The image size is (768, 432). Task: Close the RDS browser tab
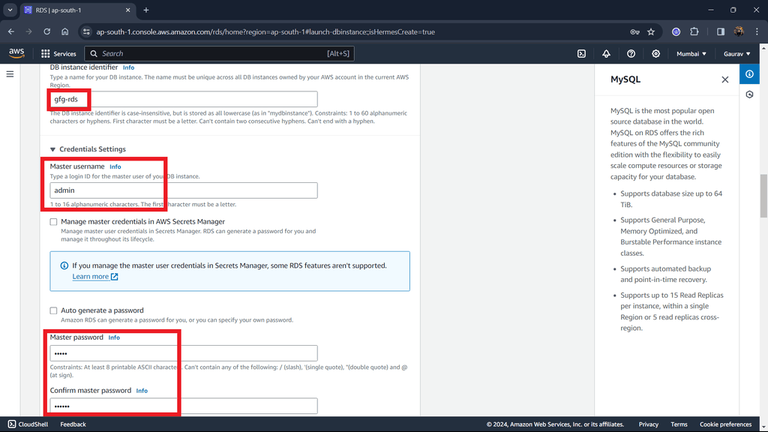tap(128, 10)
